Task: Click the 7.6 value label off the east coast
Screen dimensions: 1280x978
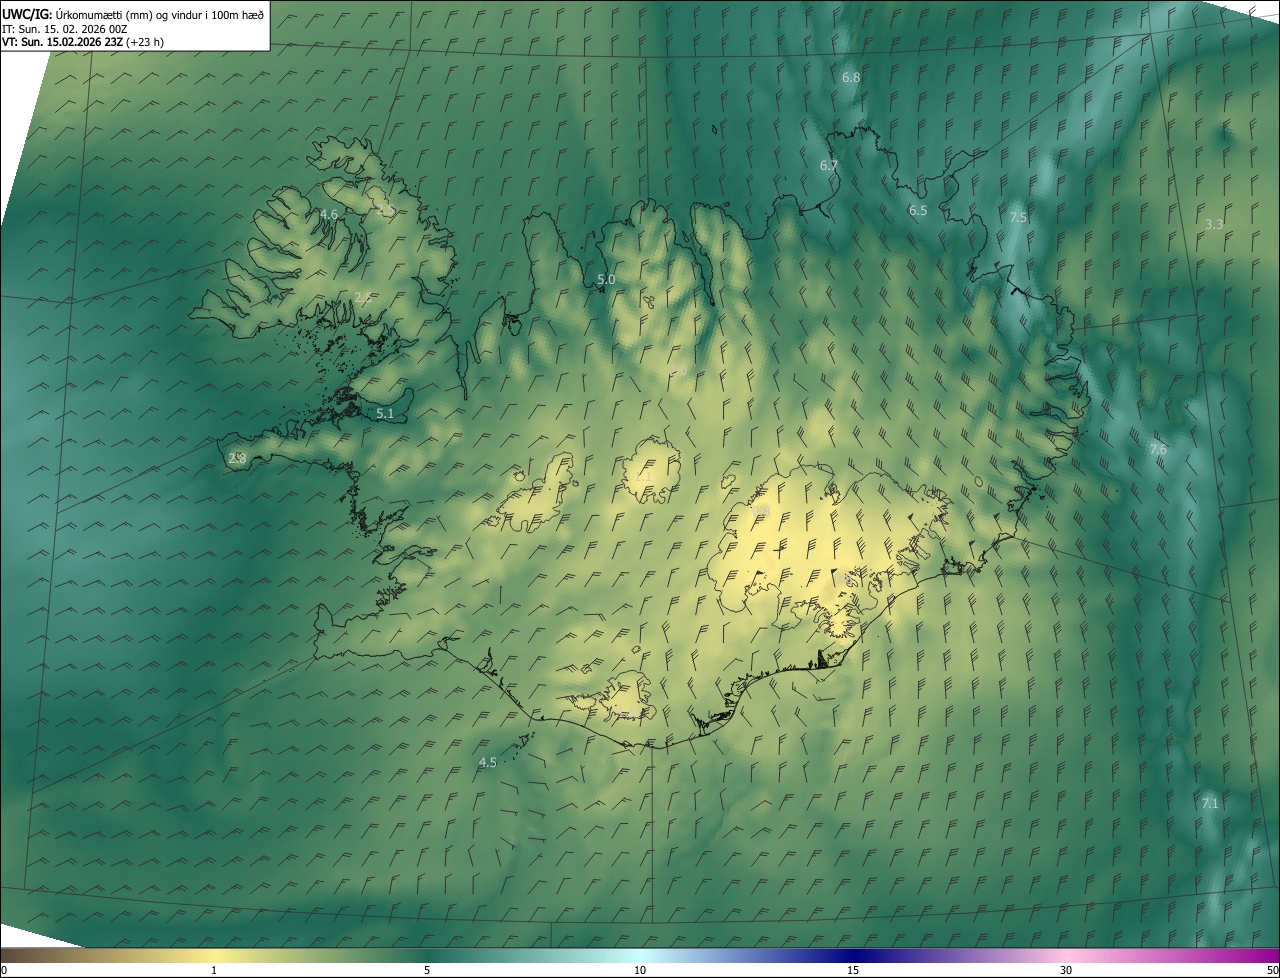Action: [x=1158, y=449]
